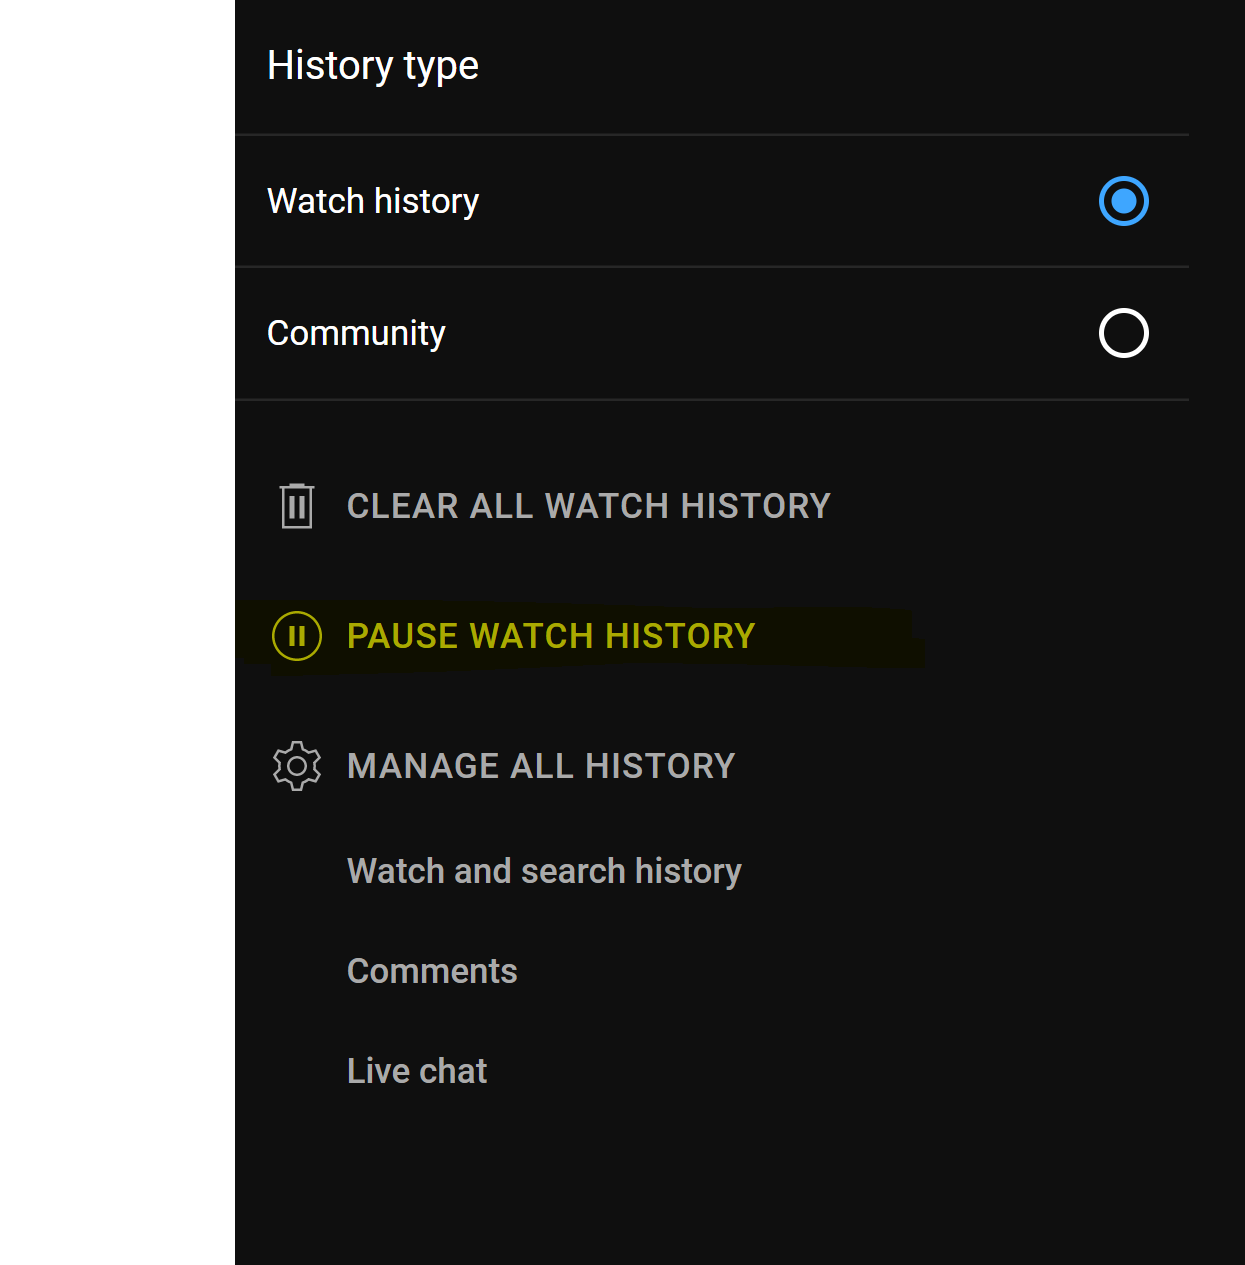The width and height of the screenshot is (1245, 1265).
Task: Open the Live chat history link
Action: tap(417, 1071)
